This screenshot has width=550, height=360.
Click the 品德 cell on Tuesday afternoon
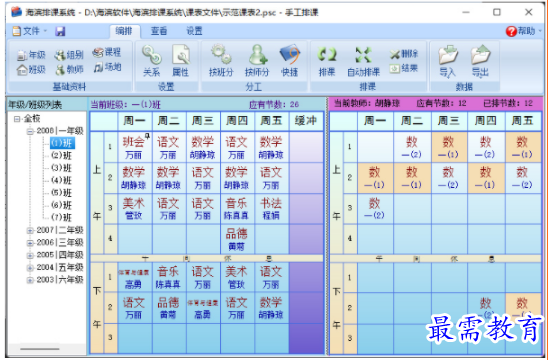pos(169,307)
